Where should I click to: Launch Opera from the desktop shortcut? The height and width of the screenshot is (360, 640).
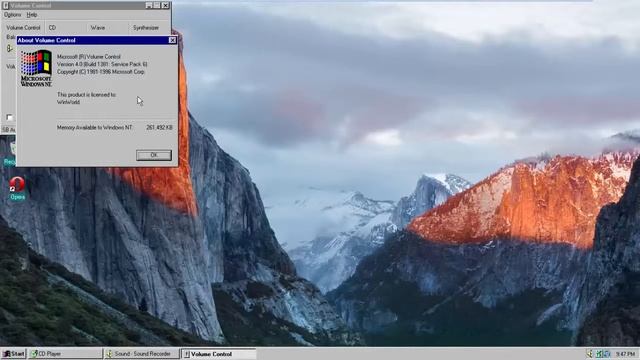[x=17, y=188]
